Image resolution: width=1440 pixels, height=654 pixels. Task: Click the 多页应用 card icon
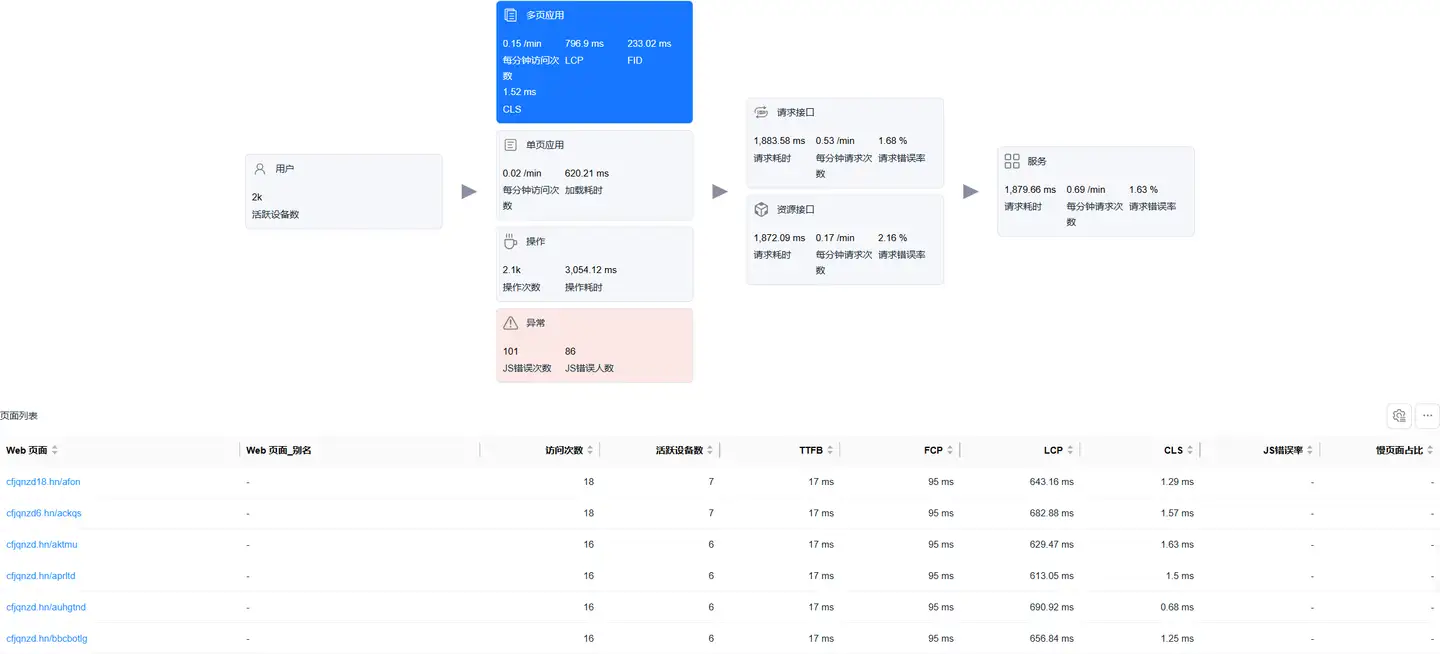[510, 16]
